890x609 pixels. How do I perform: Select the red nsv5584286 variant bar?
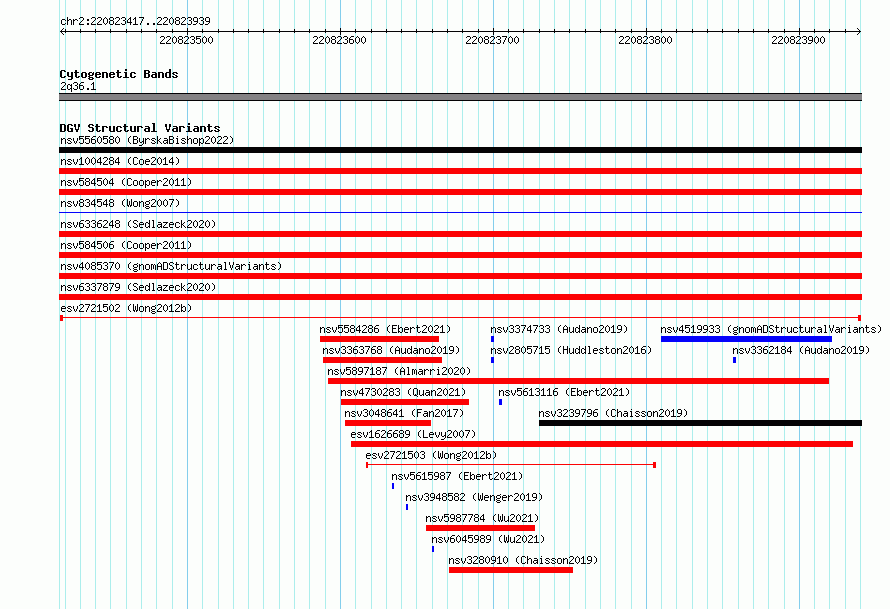click(379, 339)
